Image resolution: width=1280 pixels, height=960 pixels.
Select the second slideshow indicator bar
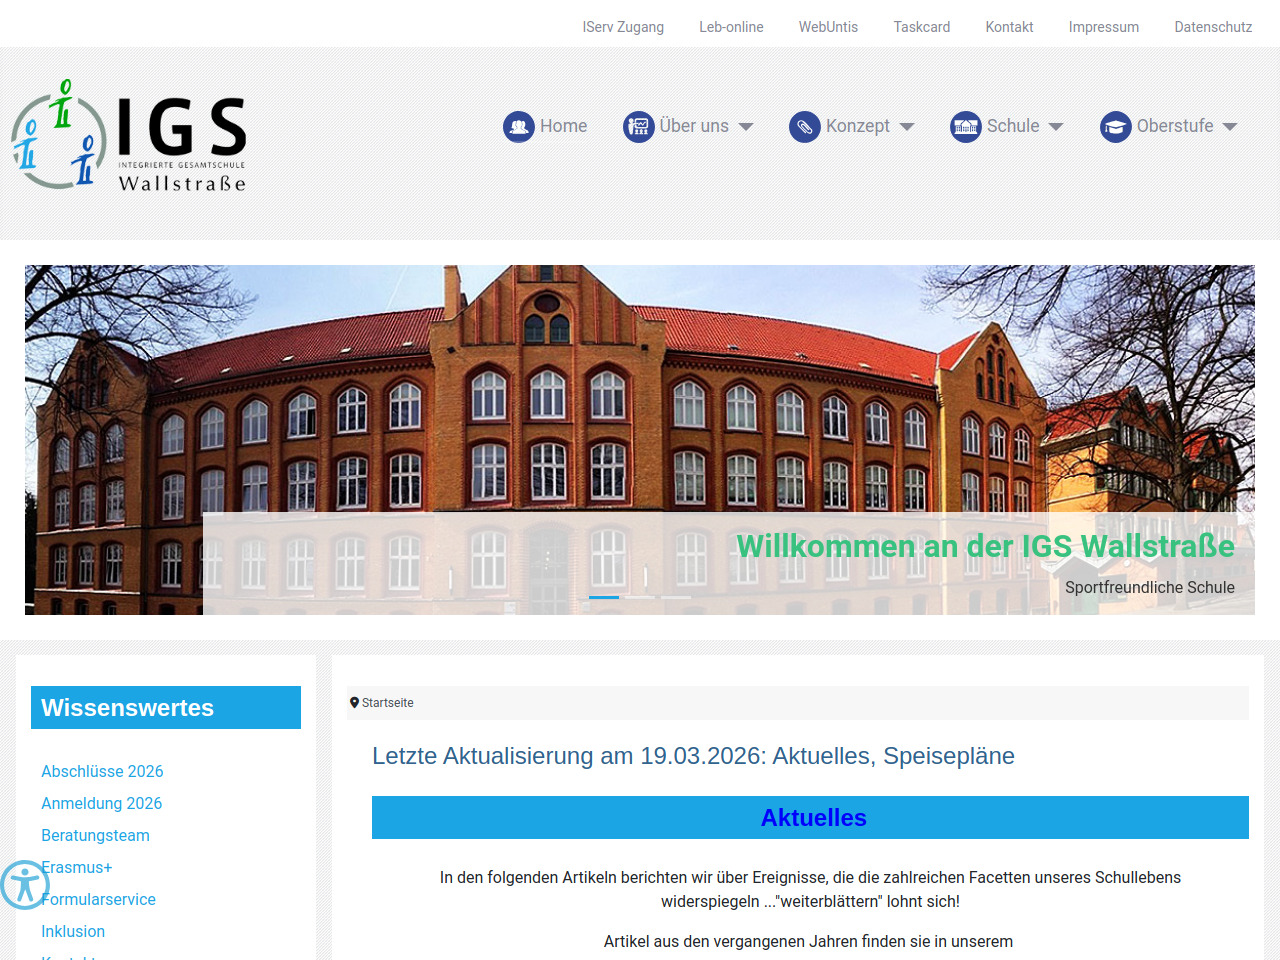pyautogui.click(x=640, y=597)
